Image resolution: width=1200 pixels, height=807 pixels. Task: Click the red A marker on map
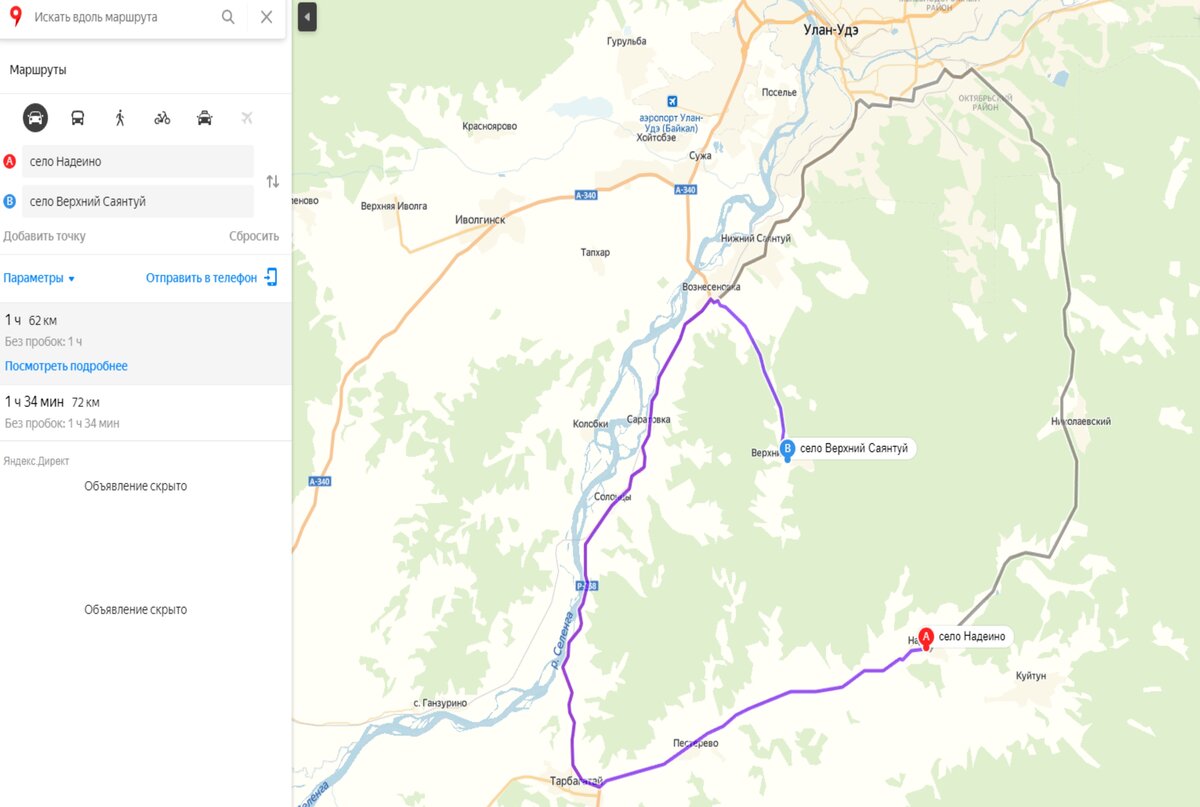(926, 637)
